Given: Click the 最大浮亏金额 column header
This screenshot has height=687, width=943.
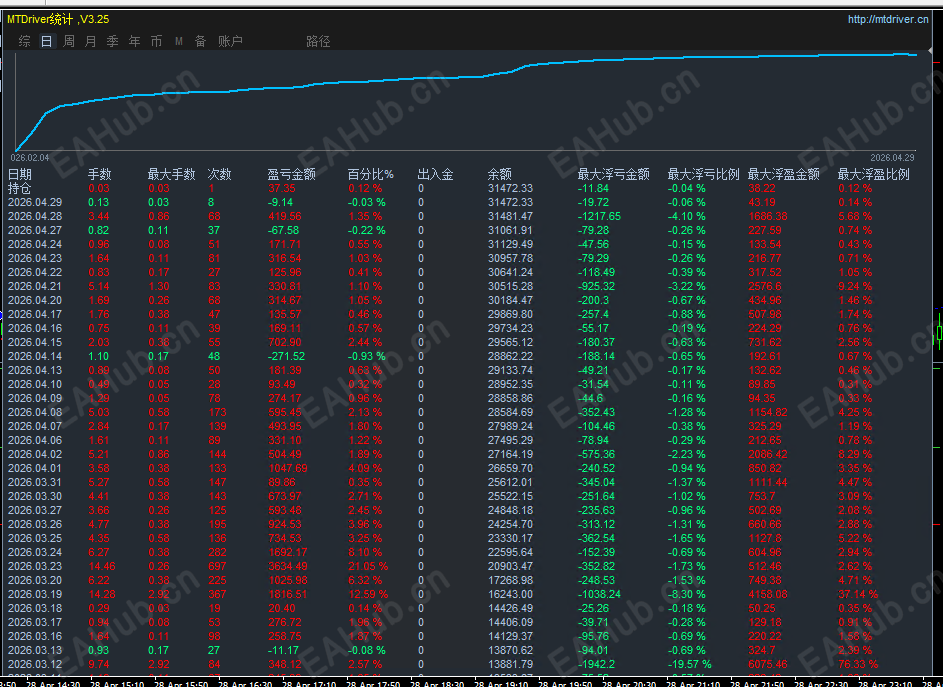Looking at the screenshot, I should (613, 174).
